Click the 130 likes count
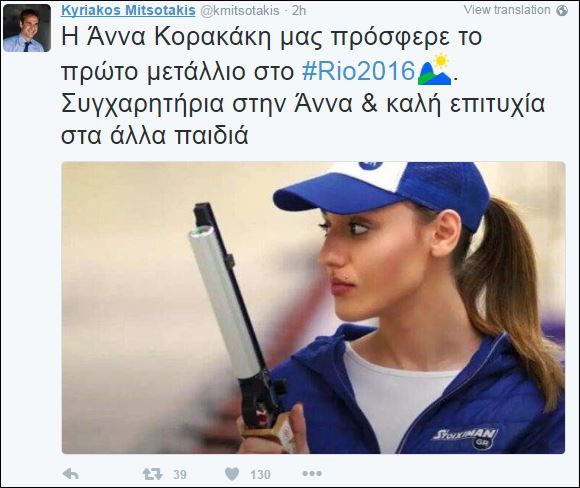Viewport: 580px width, 488px height. [260, 474]
